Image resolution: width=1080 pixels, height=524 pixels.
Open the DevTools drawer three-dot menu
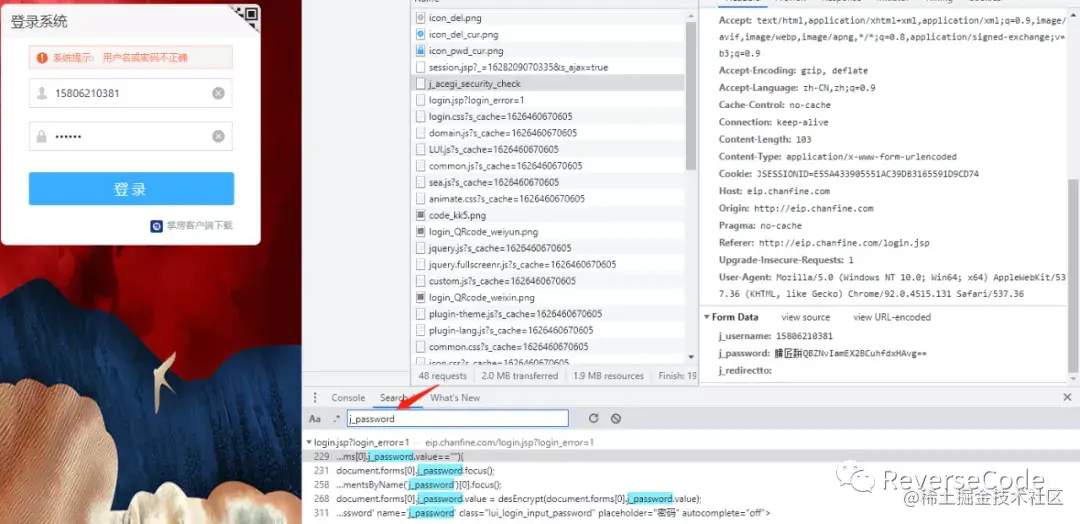click(x=315, y=397)
